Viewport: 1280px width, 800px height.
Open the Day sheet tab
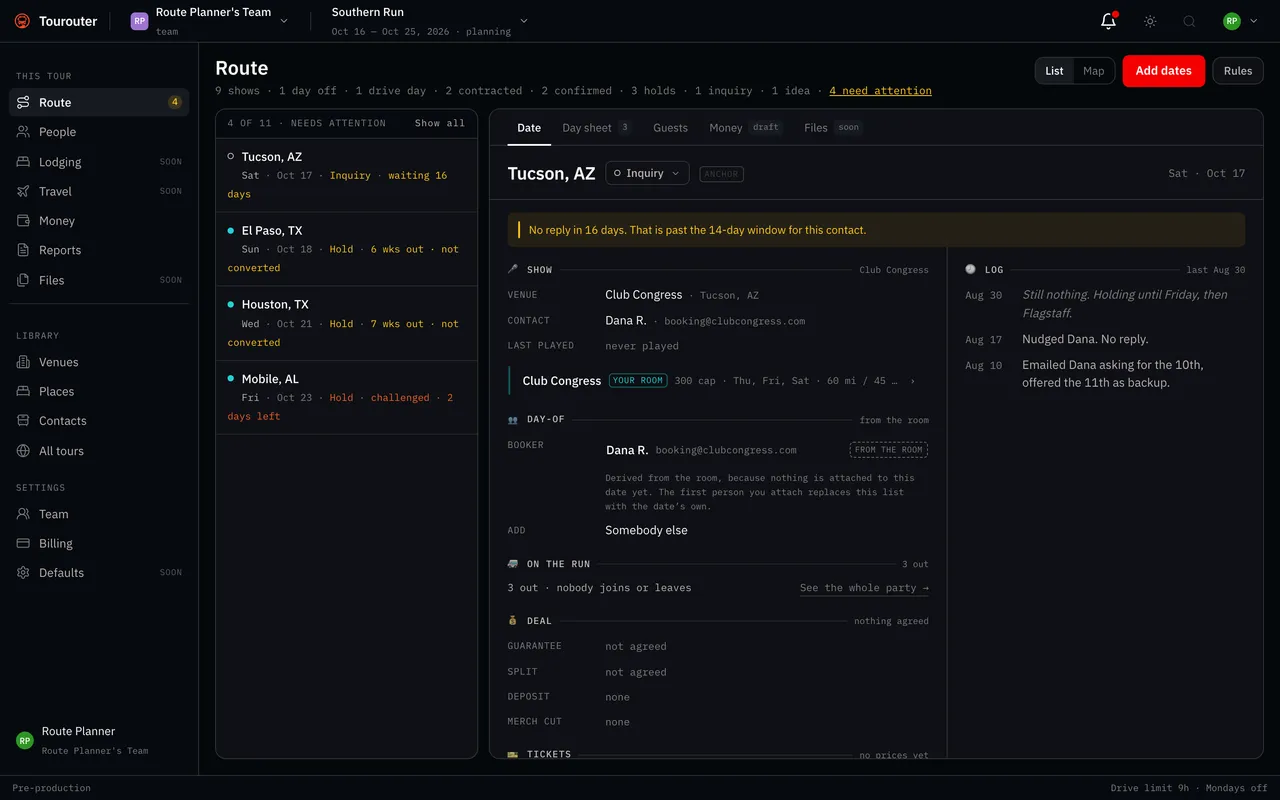596,128
